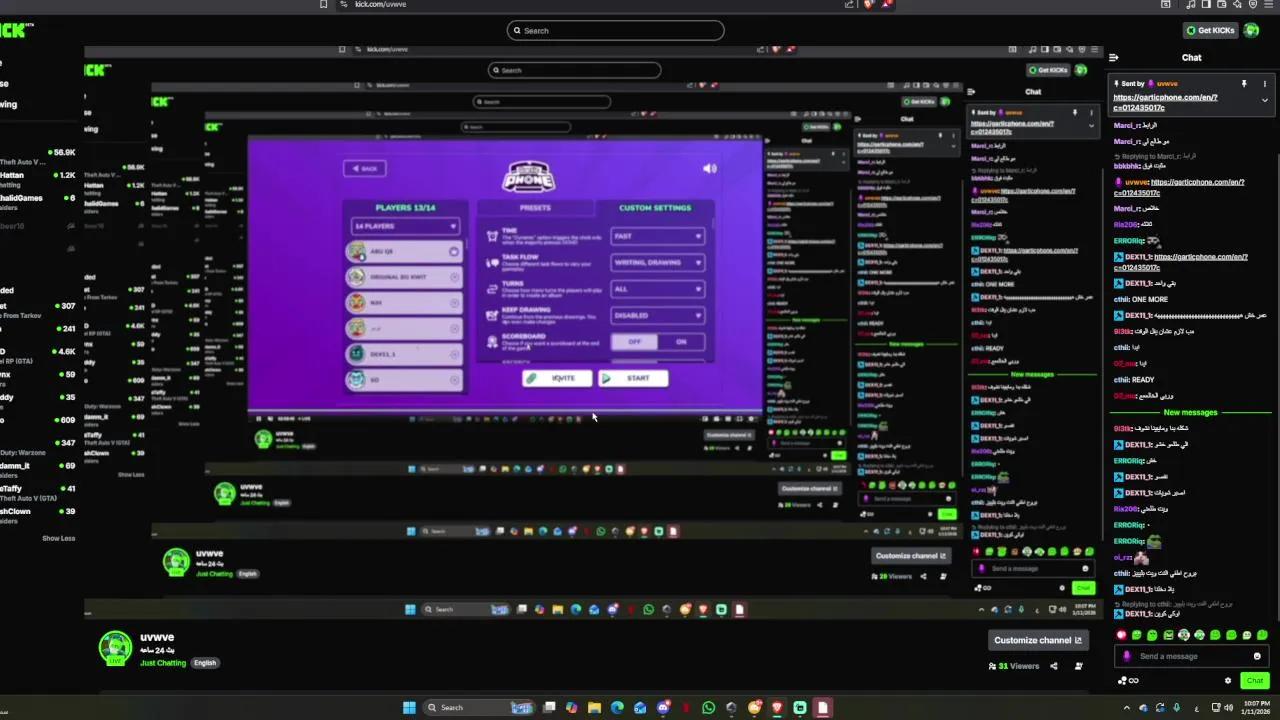Image resolution: width=1280 pixels, height=720 pixels.
Task: Open Outlook from the bottom taskbar
Action: coord(640,707)
